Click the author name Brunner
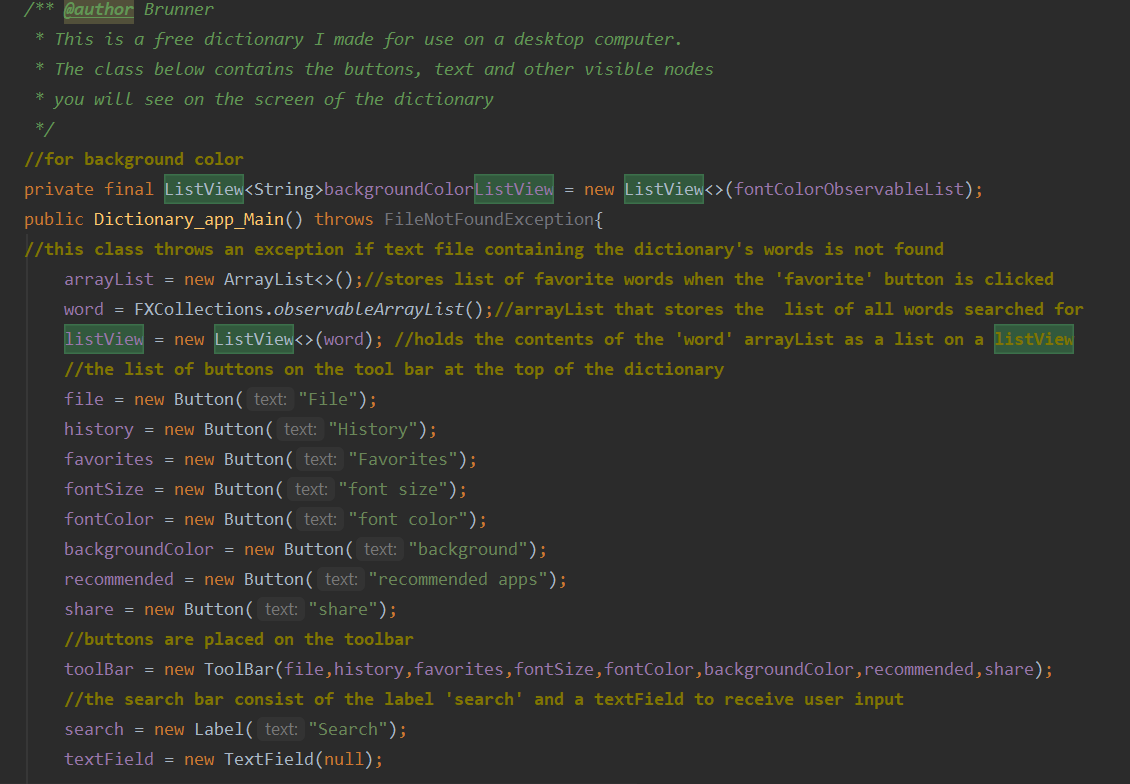This screenshot has width=1130, height=784. [x=179, y=9]
